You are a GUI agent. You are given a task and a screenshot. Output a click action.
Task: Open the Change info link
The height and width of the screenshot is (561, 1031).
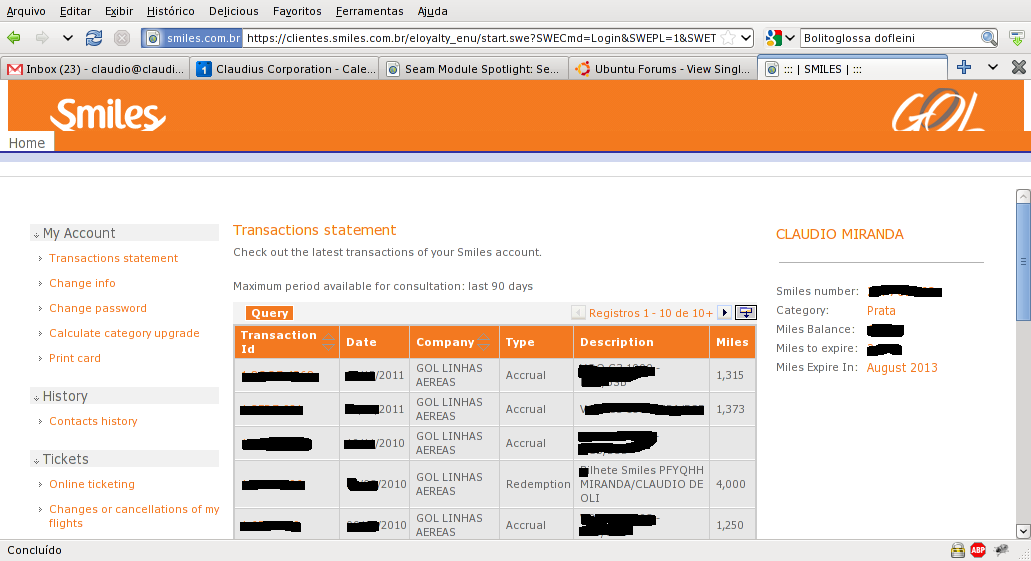[82, 283]
